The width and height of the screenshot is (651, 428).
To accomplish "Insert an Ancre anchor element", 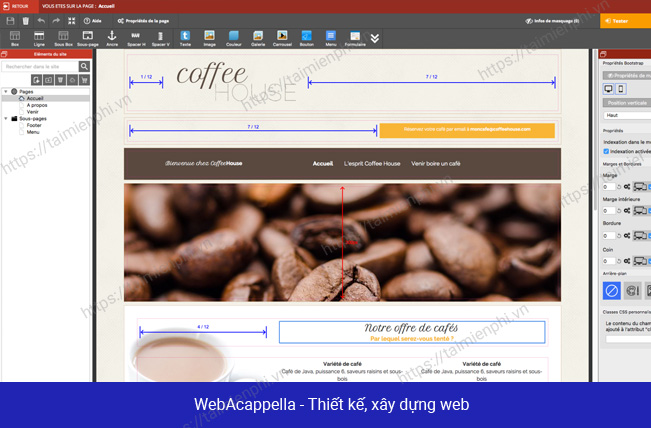I will [112, 39].
